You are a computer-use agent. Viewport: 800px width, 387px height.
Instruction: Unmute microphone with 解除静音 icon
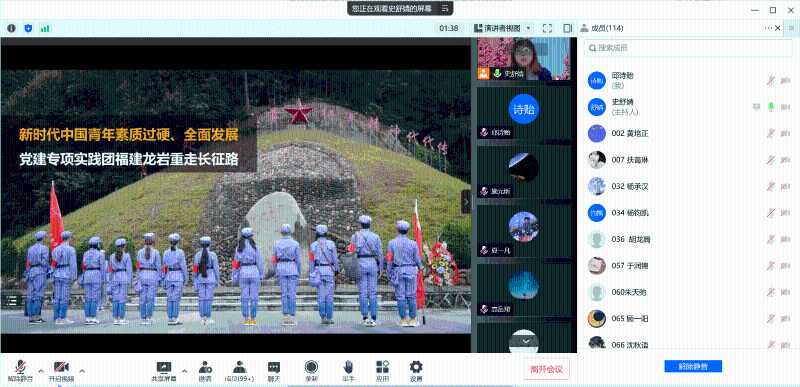point(20,371)
